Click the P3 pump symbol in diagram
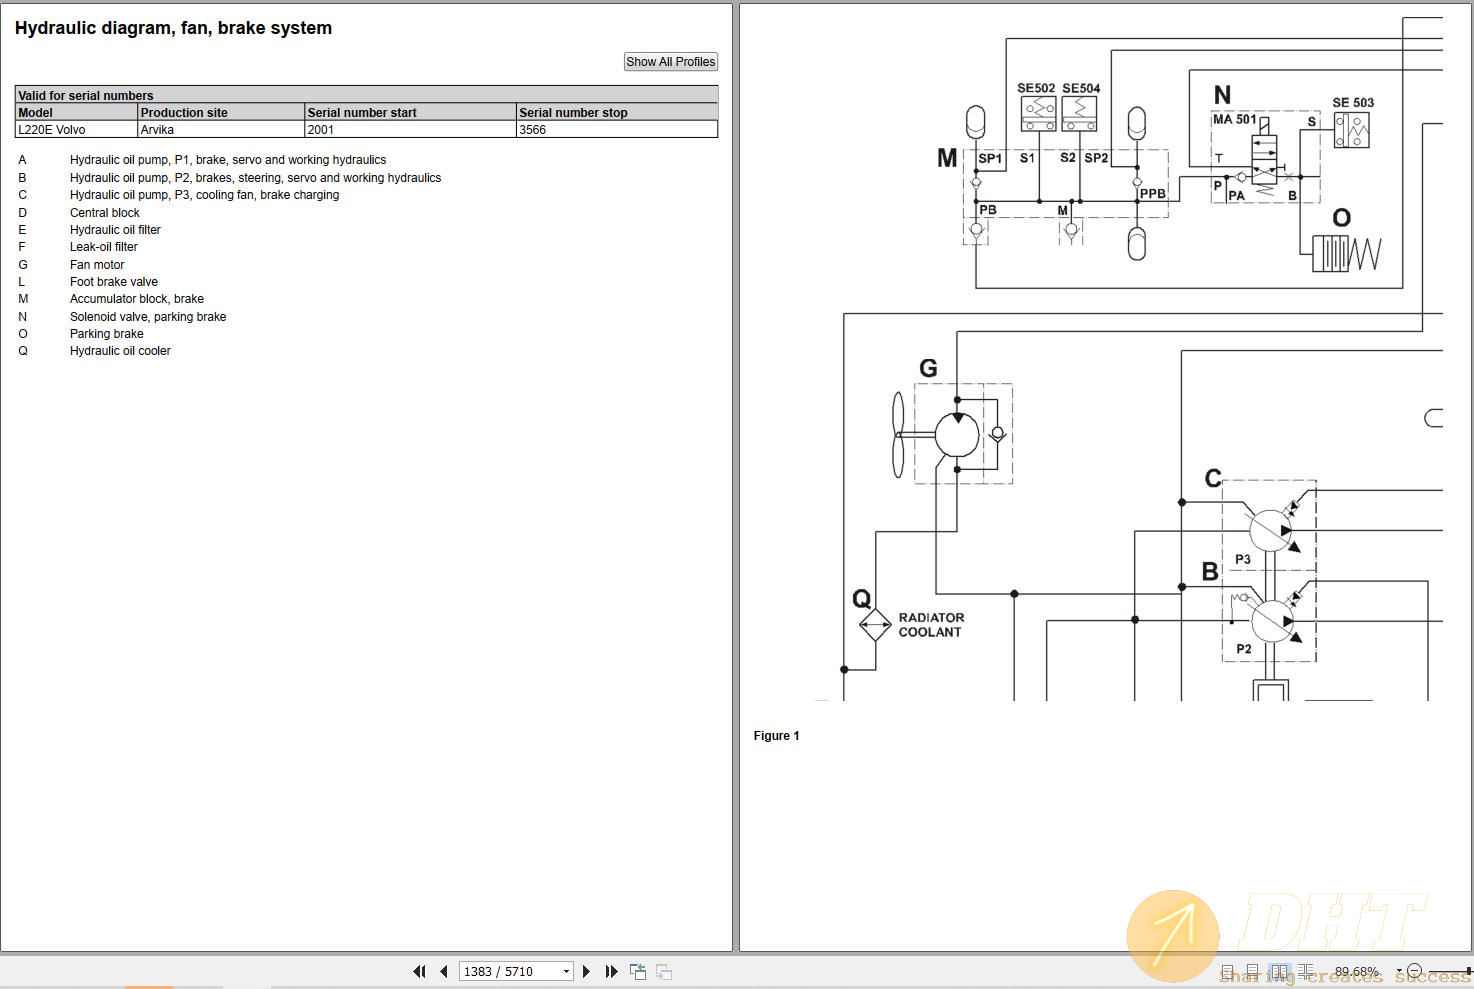The image size is (1474, 989). (1271, 530)
